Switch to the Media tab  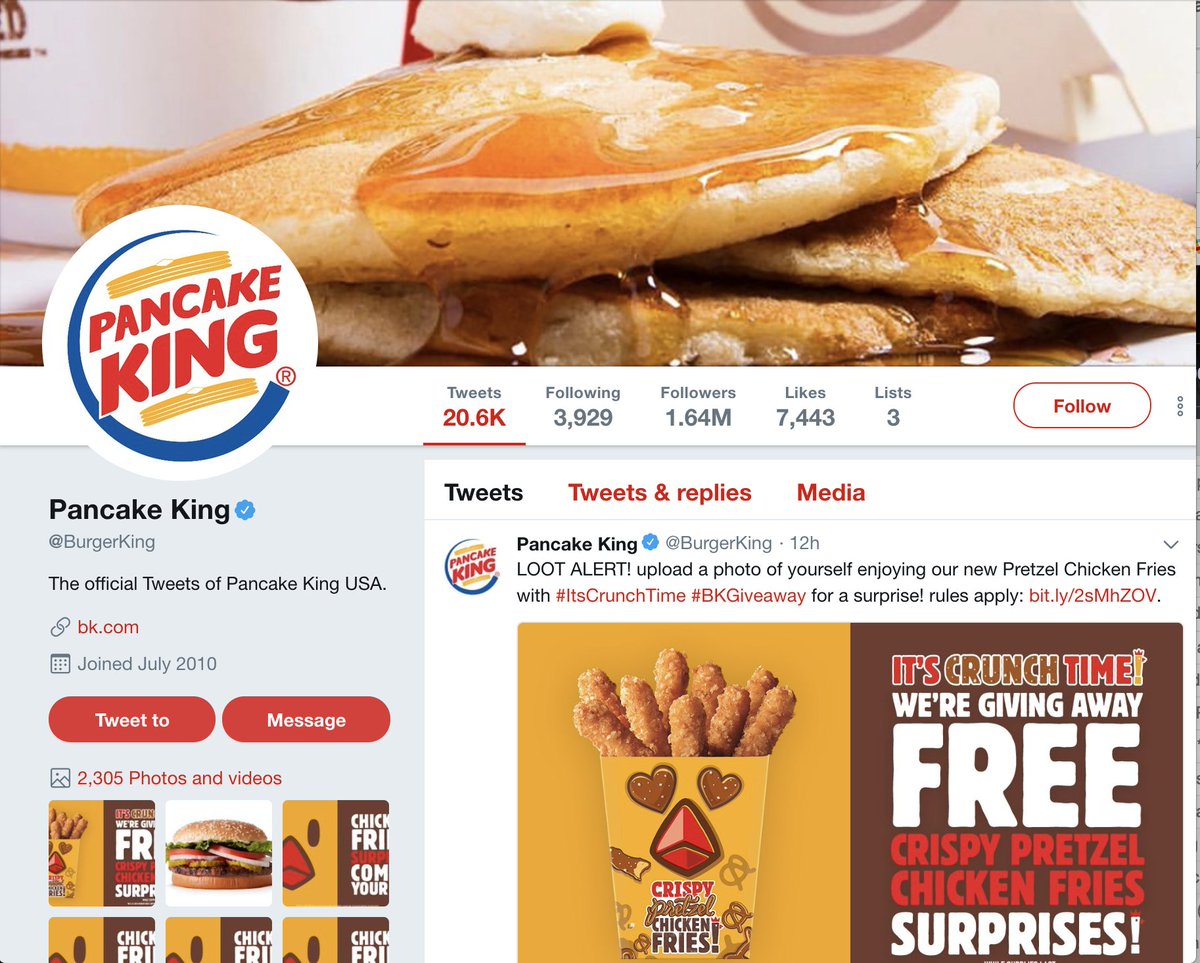click(831, 493)
